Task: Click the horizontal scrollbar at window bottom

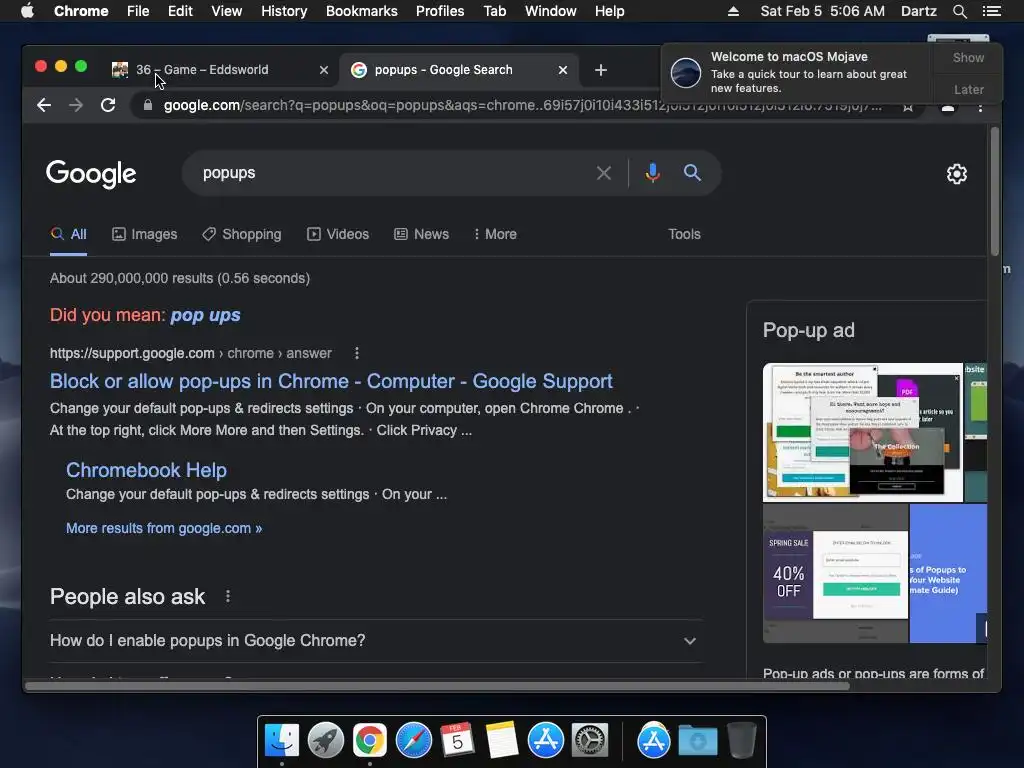Action: 437,686
